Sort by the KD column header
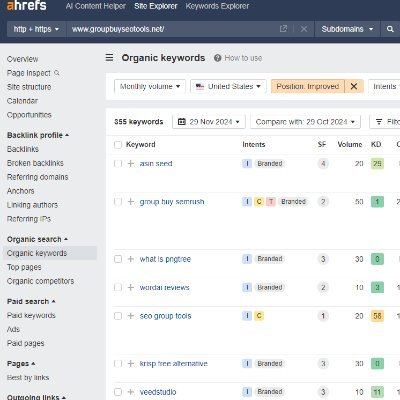400x400 pixels. [376, 144]
